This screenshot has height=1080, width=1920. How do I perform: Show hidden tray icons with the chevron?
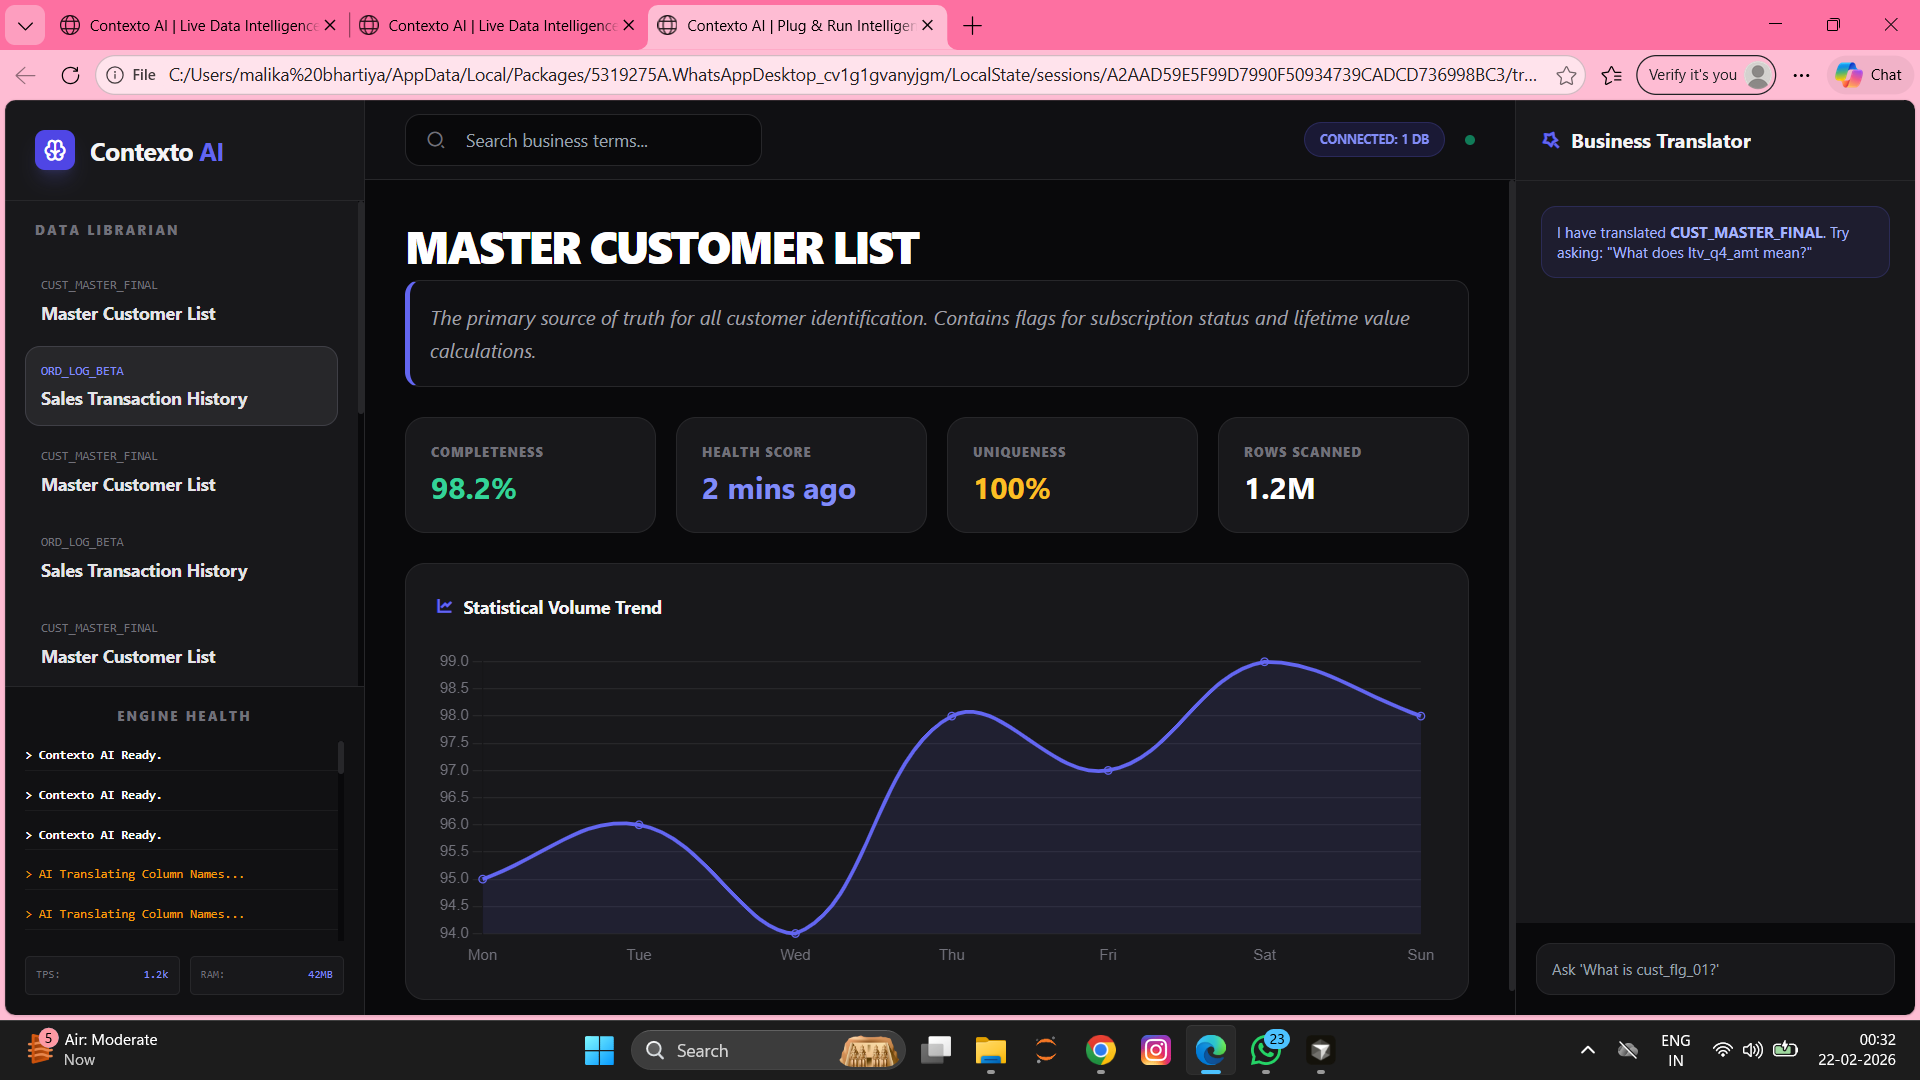(x=1588, y=1050)
